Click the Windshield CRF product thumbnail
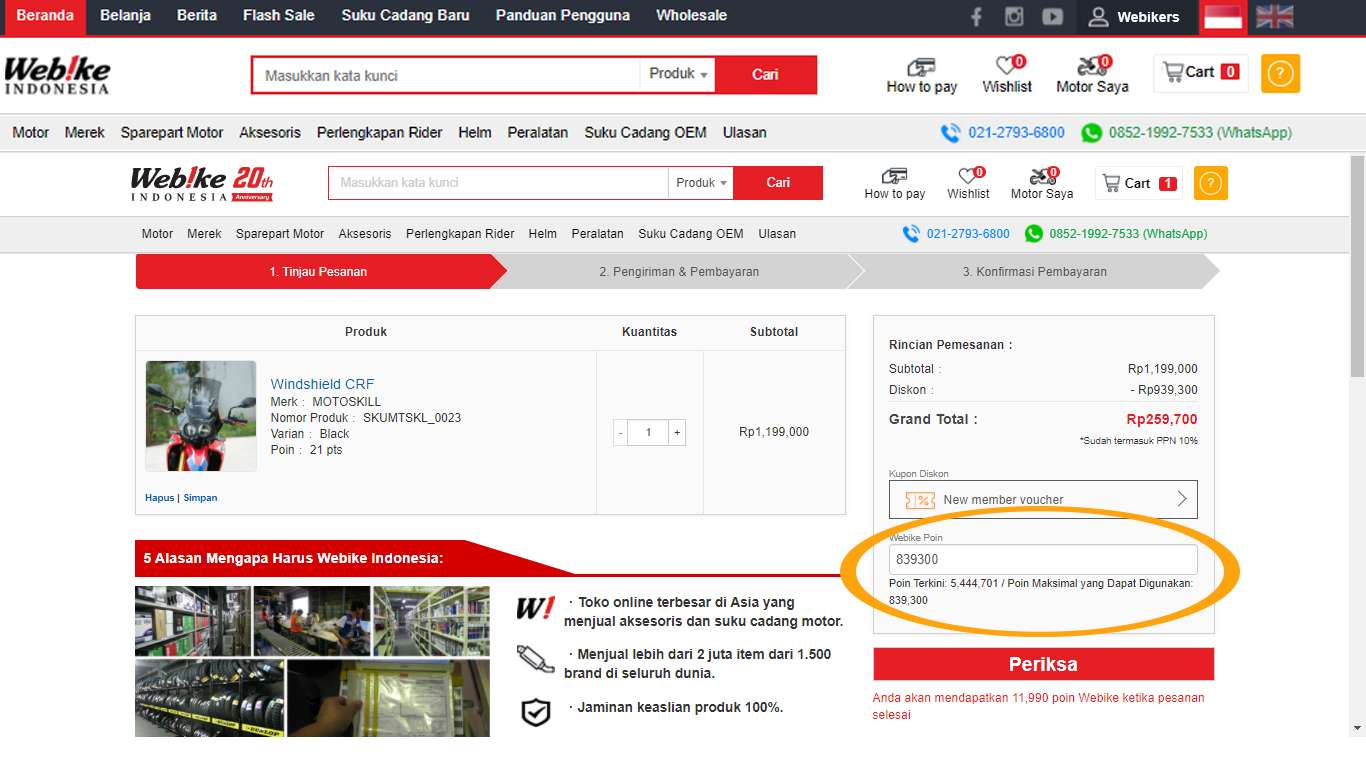 201,416
